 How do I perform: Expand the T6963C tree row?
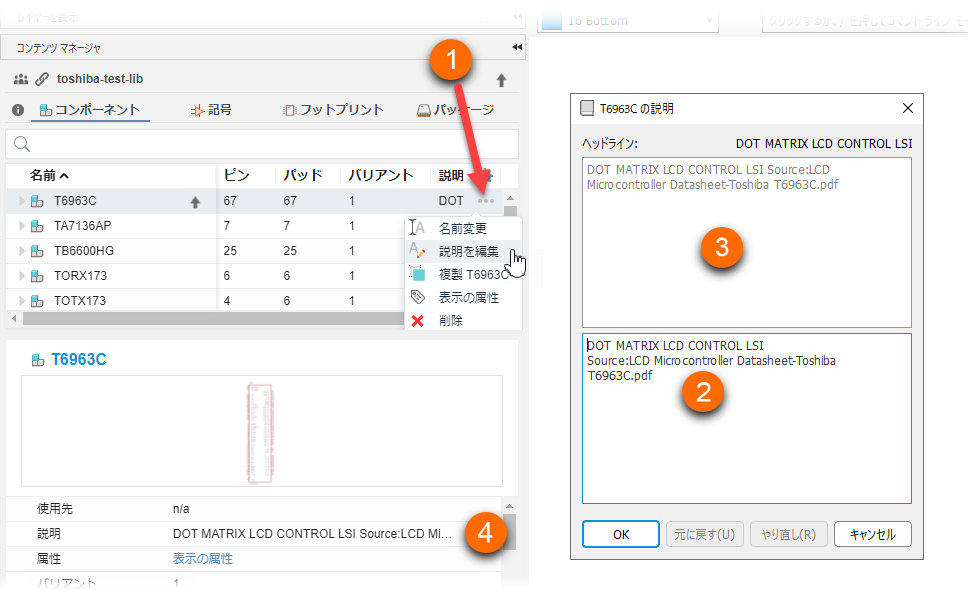click(22, 201)
